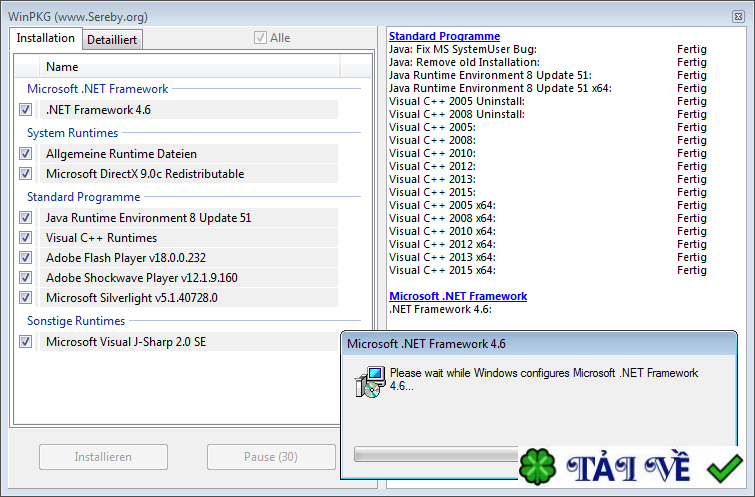Toggle Microsoft Visual J-Sharp checkbox
Image resolution: width=755 pixels, height=497 pixels.
click(x=26, y=342)
